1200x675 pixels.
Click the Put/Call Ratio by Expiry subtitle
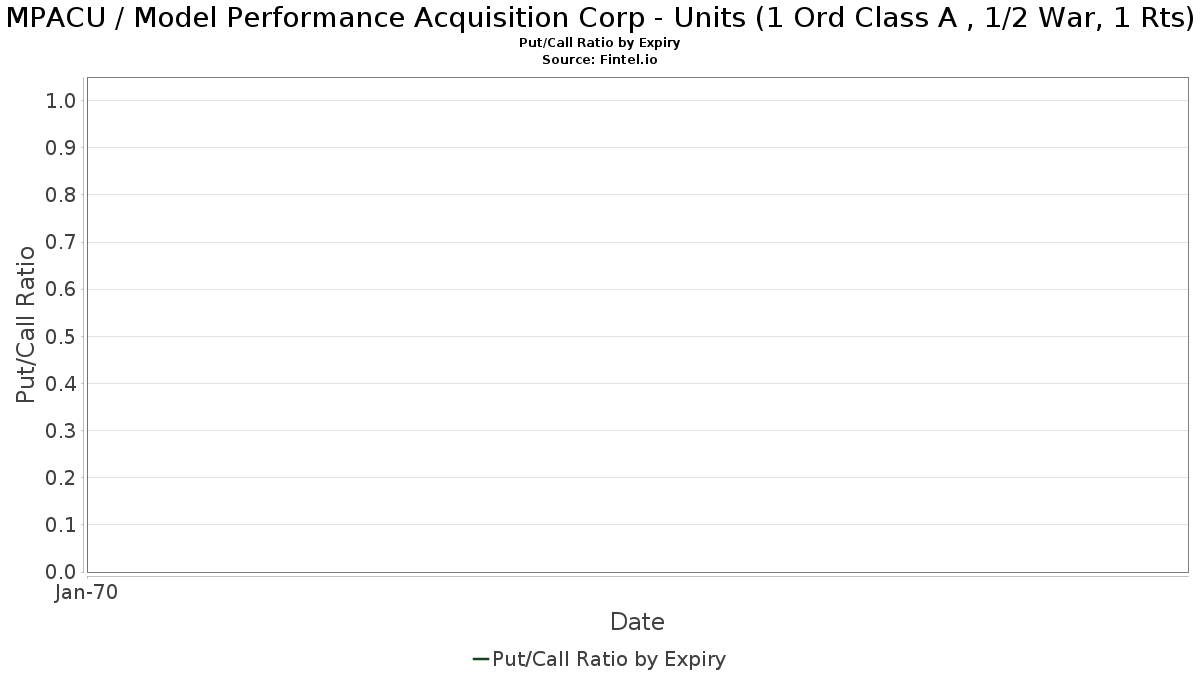[600, 43]
